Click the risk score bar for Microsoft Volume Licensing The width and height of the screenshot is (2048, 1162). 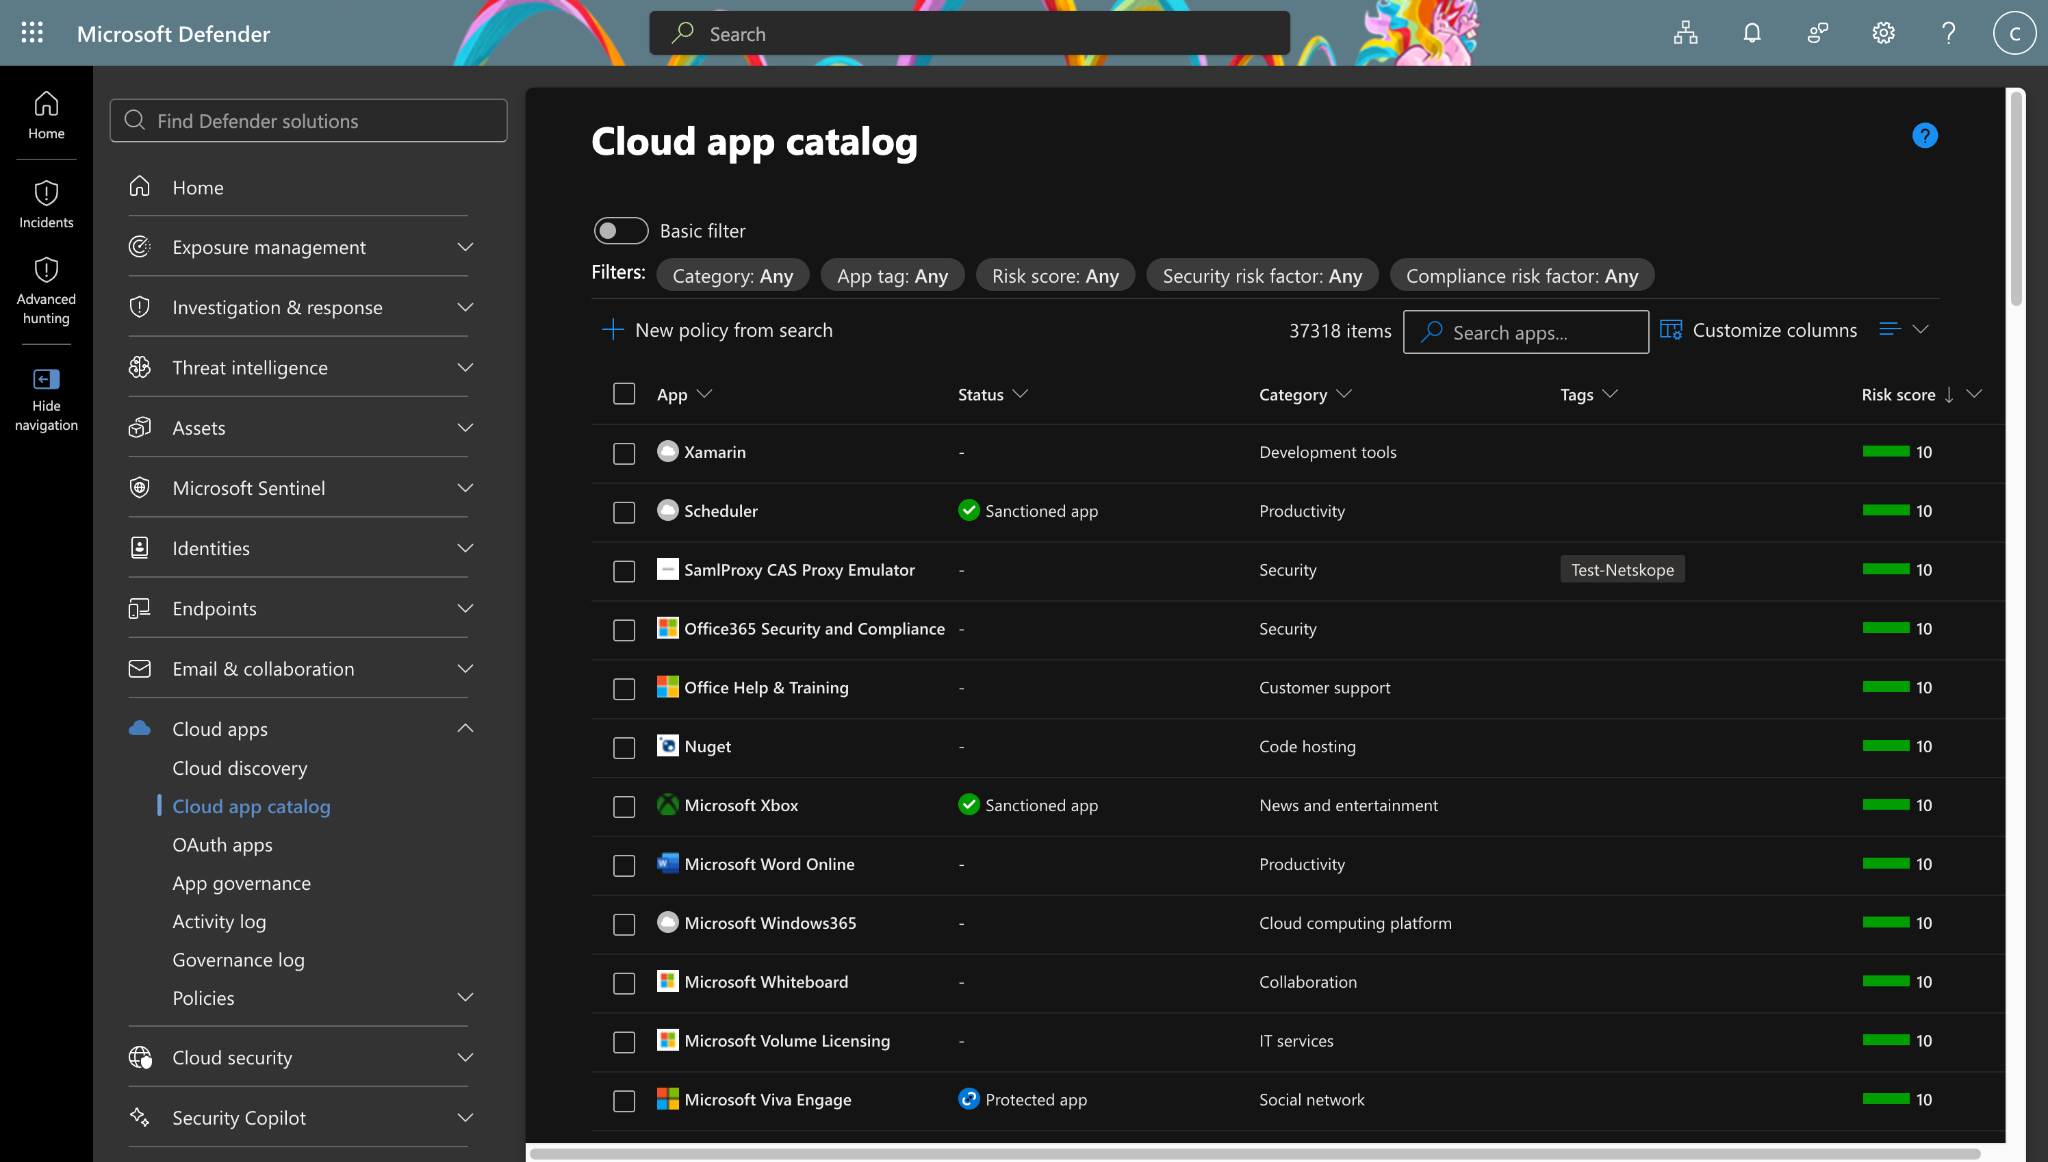point(1886,1040)
